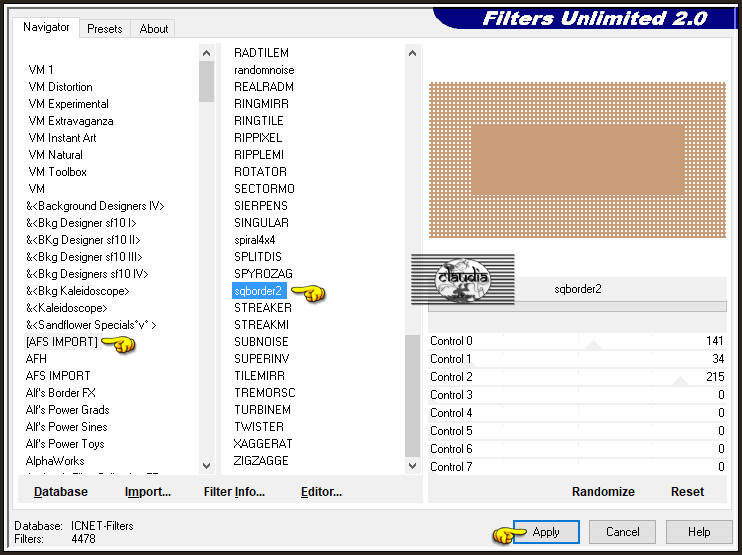
Task: Open the About tab
Action: pos(153,28)
